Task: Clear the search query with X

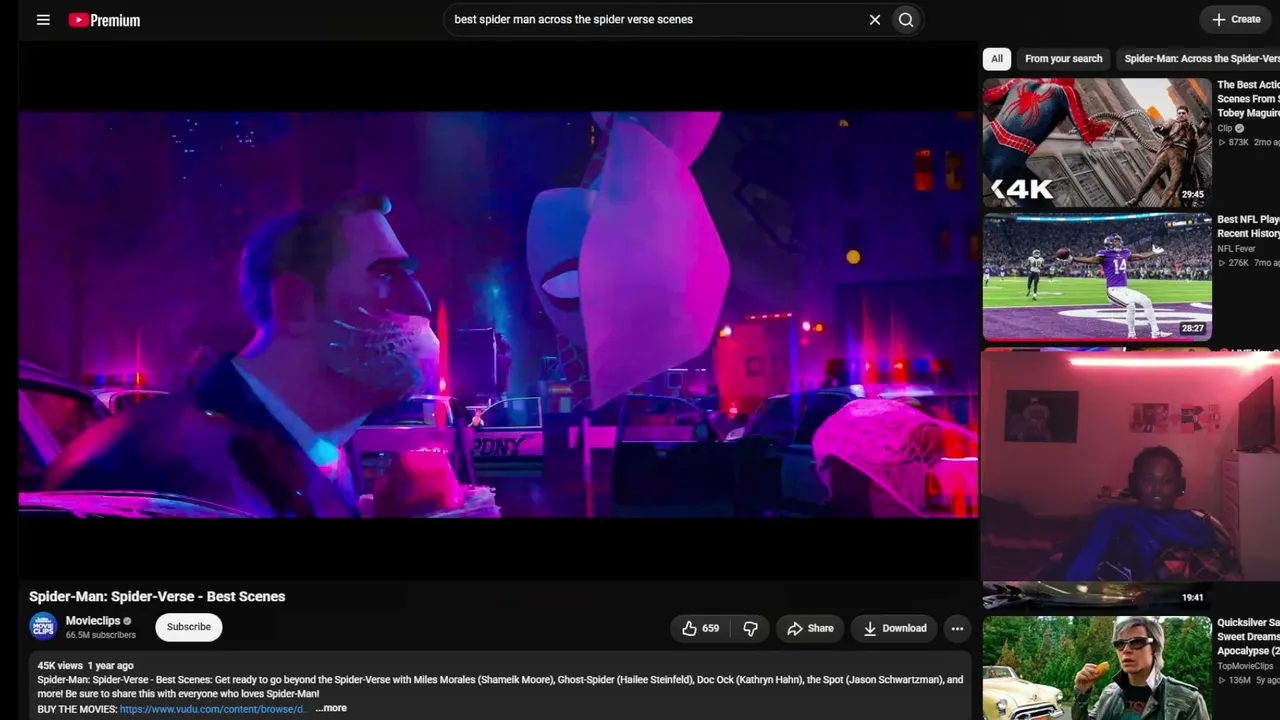Action: (x=875, y=19)
